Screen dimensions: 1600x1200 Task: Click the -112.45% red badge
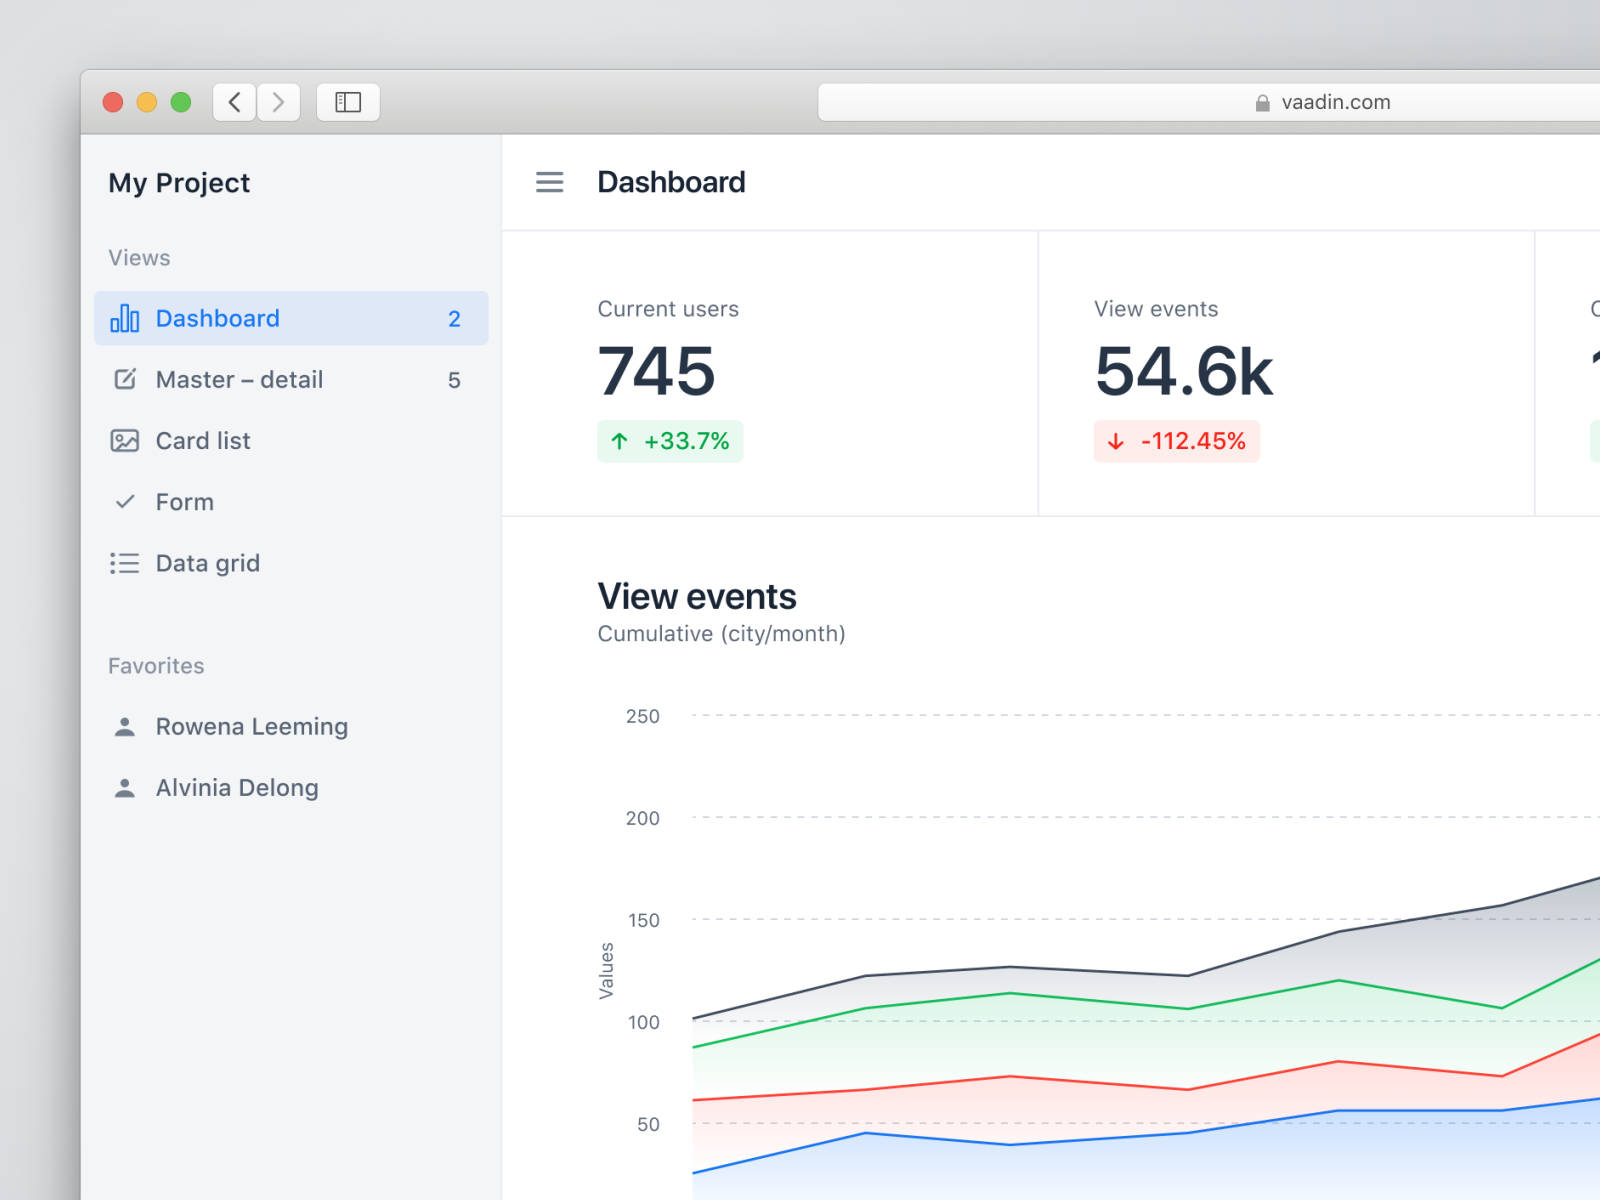[1176, 441]
